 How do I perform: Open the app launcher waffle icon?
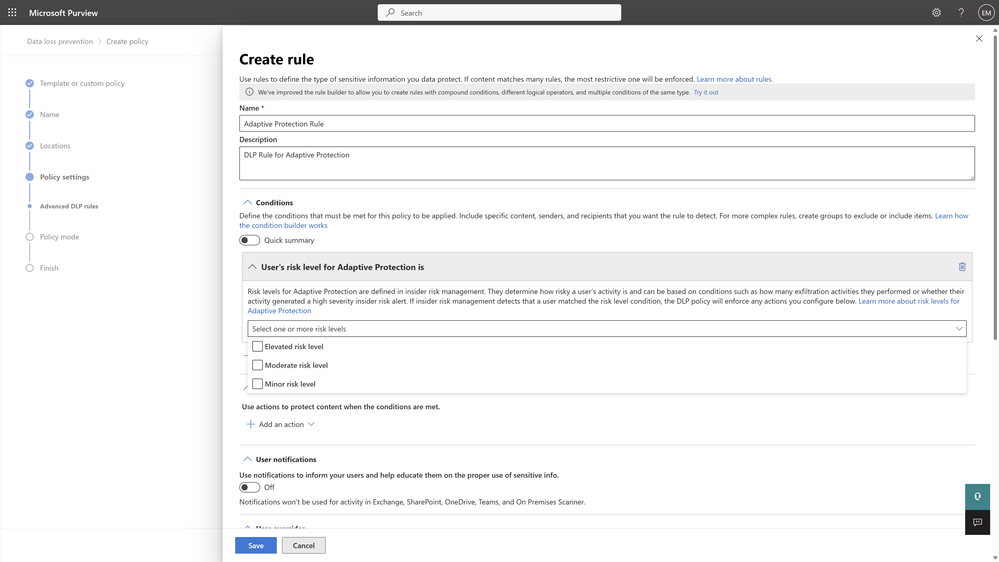click(12, 13)
